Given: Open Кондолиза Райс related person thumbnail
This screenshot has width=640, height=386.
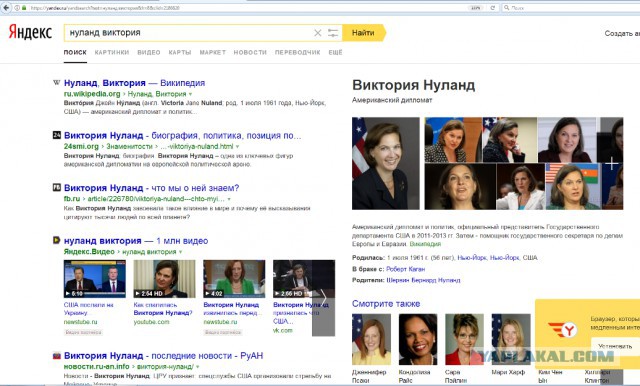Looking at the screenshot, I should point(418,339).
